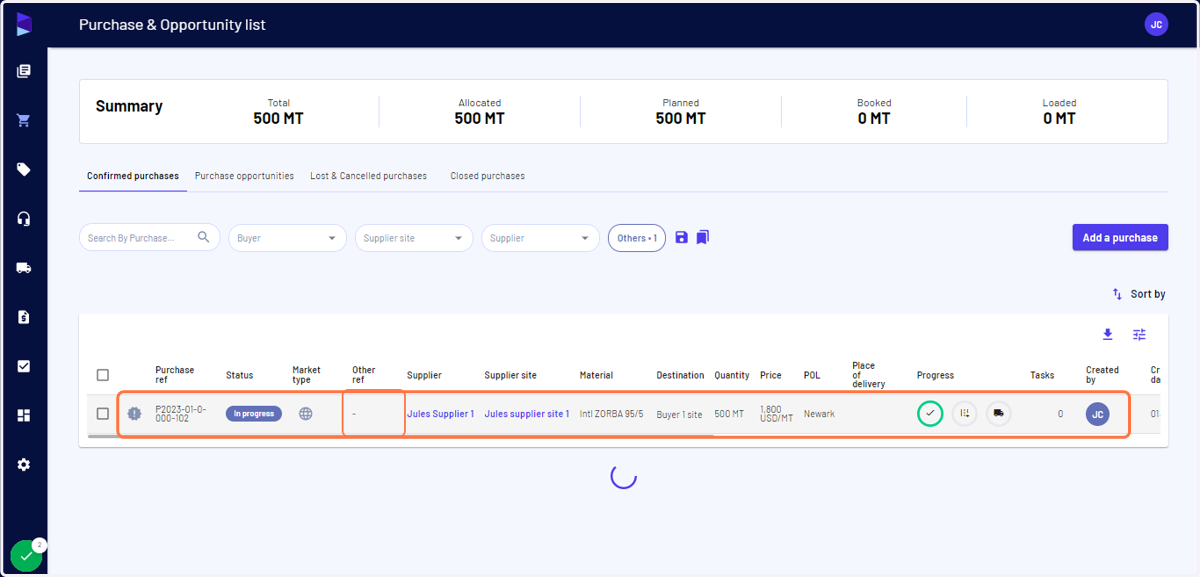Click the green checkmark notification badge
The width and height of the screenshot is (1200, 577).
click(27, 555)
